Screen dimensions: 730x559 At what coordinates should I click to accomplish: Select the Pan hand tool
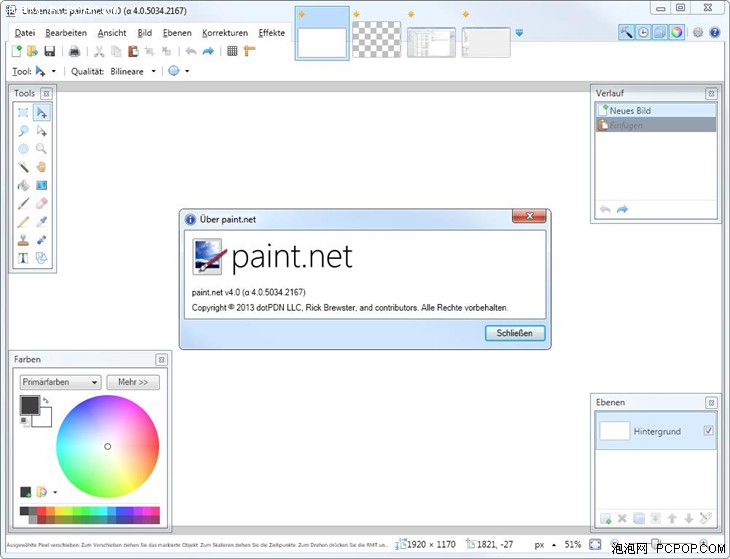coord(41,167)
